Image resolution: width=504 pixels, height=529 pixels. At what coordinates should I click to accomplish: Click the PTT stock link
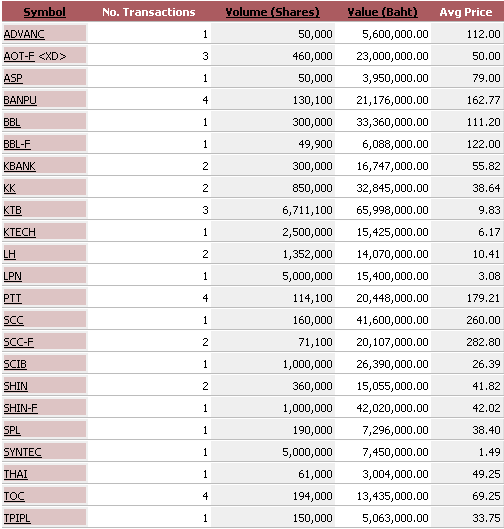tap(12, 298)
